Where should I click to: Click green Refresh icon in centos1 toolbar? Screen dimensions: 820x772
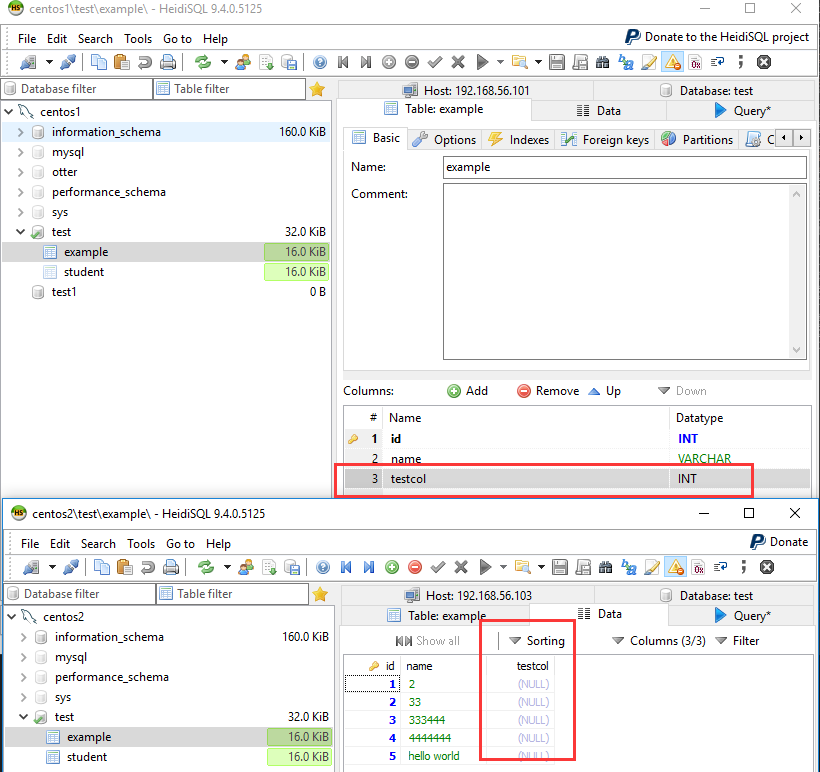tap(203, 63)
